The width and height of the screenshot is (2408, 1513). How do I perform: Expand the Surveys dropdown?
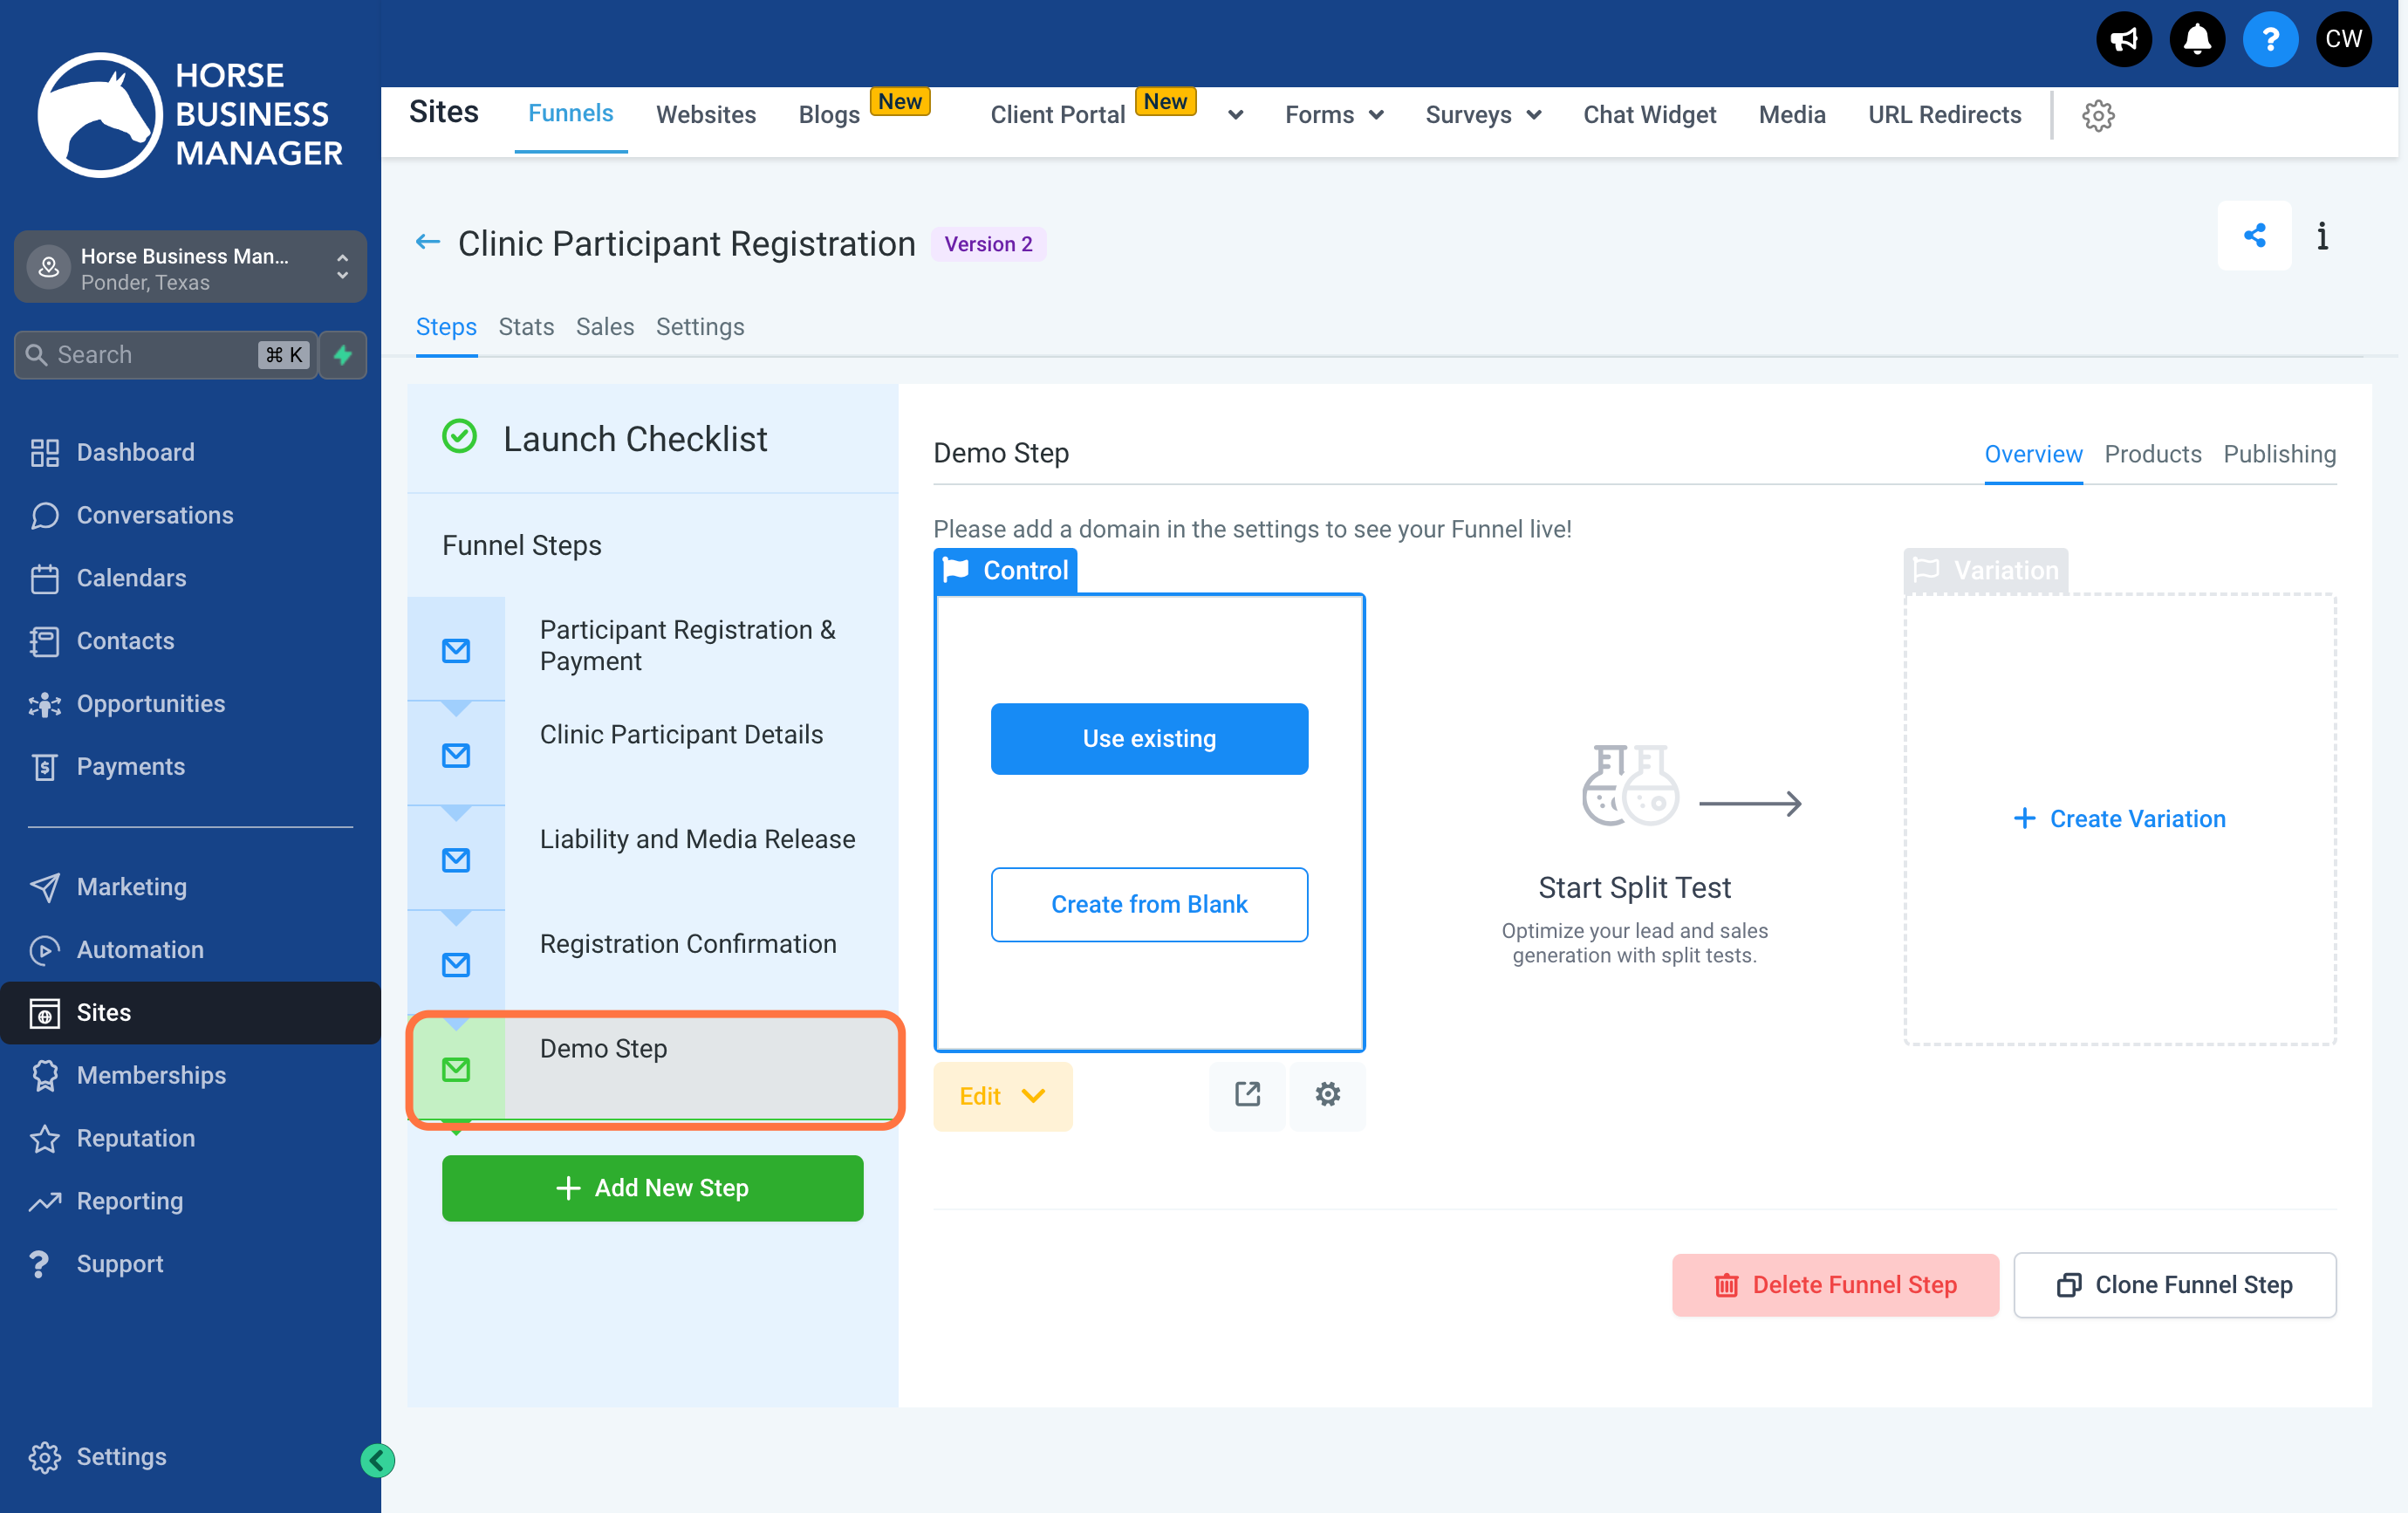[1482, 115]
